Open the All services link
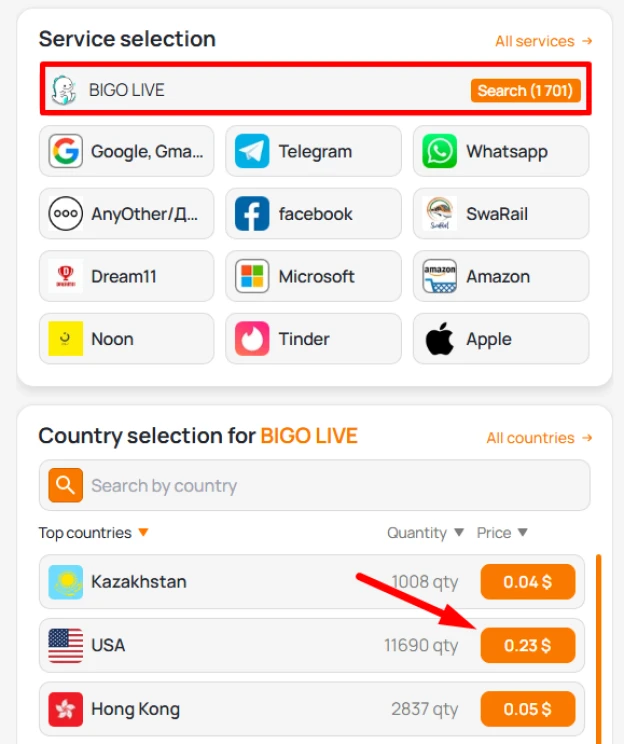624x744 pixels. click(544, 41)
